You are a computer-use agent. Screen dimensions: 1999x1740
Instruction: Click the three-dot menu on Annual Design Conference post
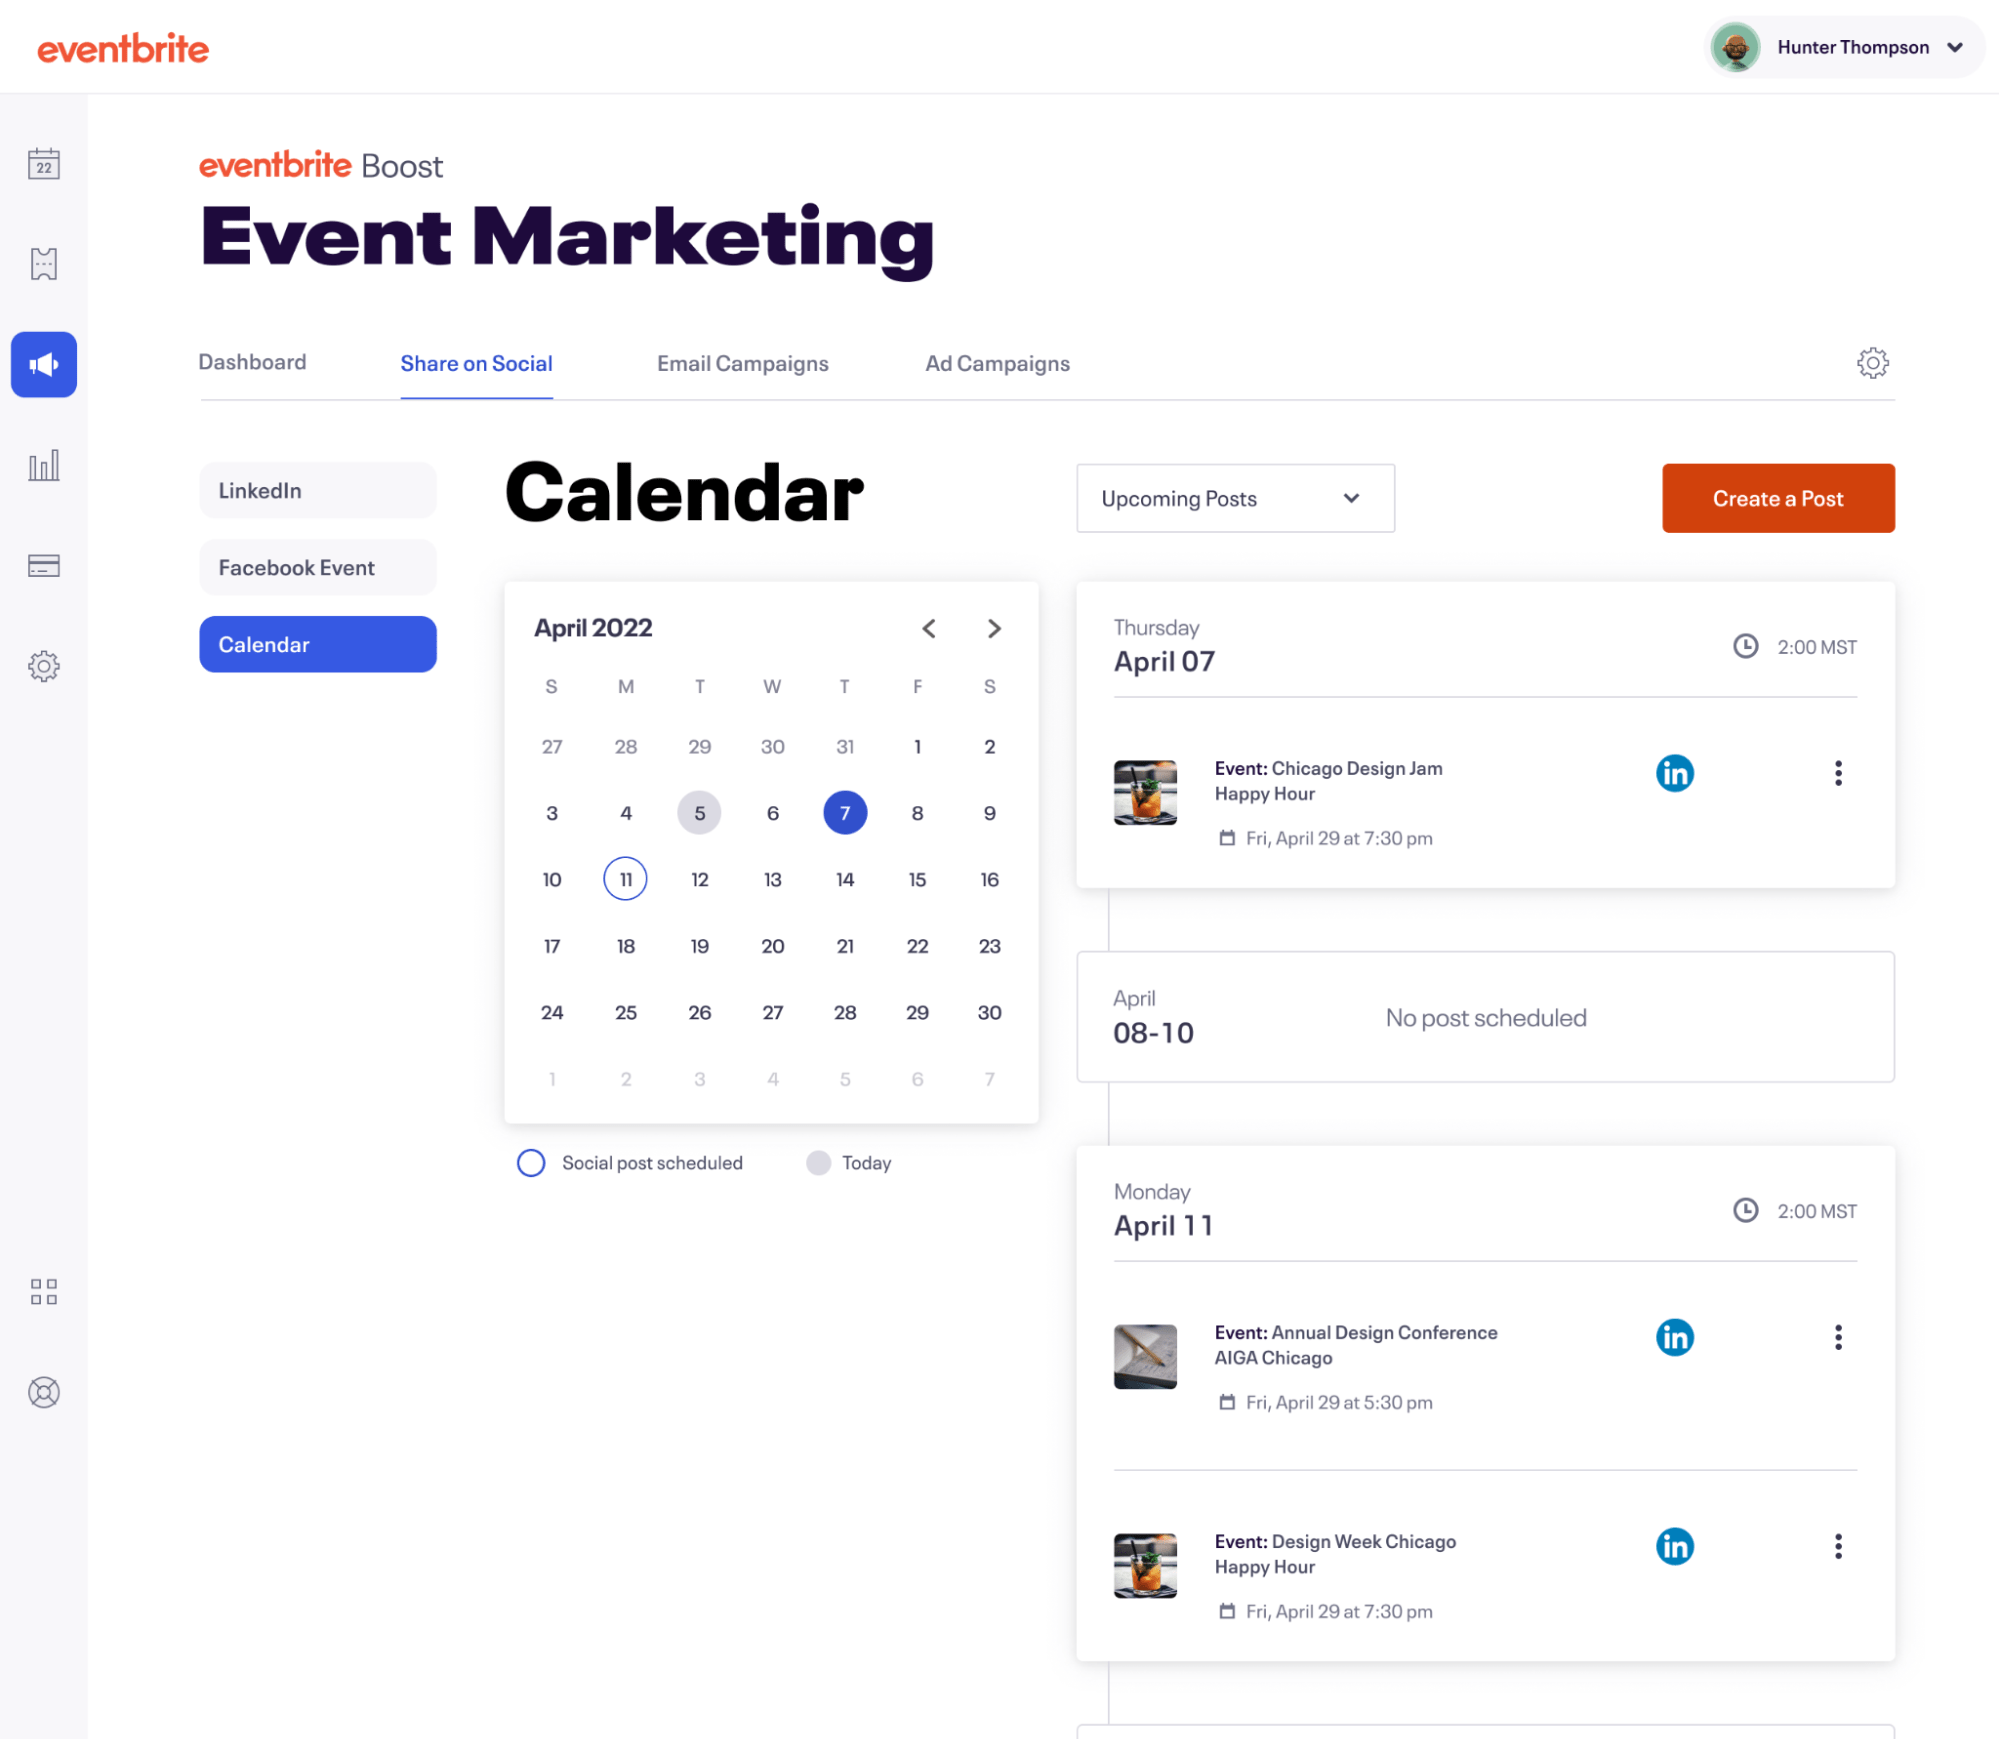pyautogui.click(x=1838, y=1337)
